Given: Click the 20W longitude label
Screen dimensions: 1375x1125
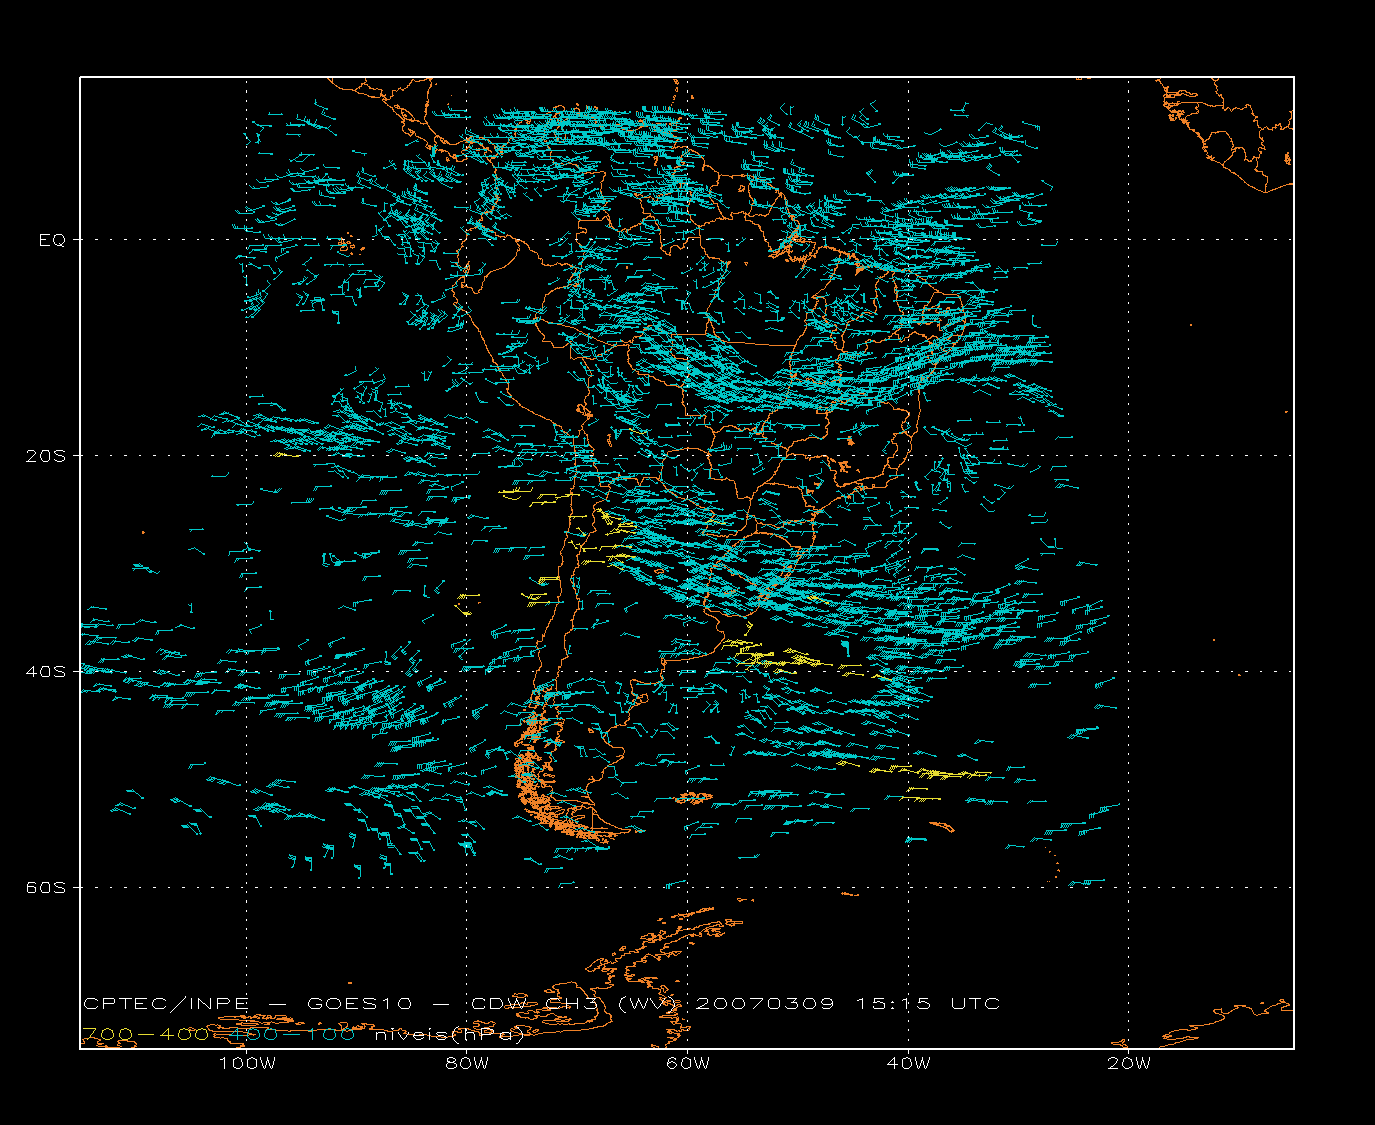Looking at the screenshot, I should click(x=1129, y=1063).
